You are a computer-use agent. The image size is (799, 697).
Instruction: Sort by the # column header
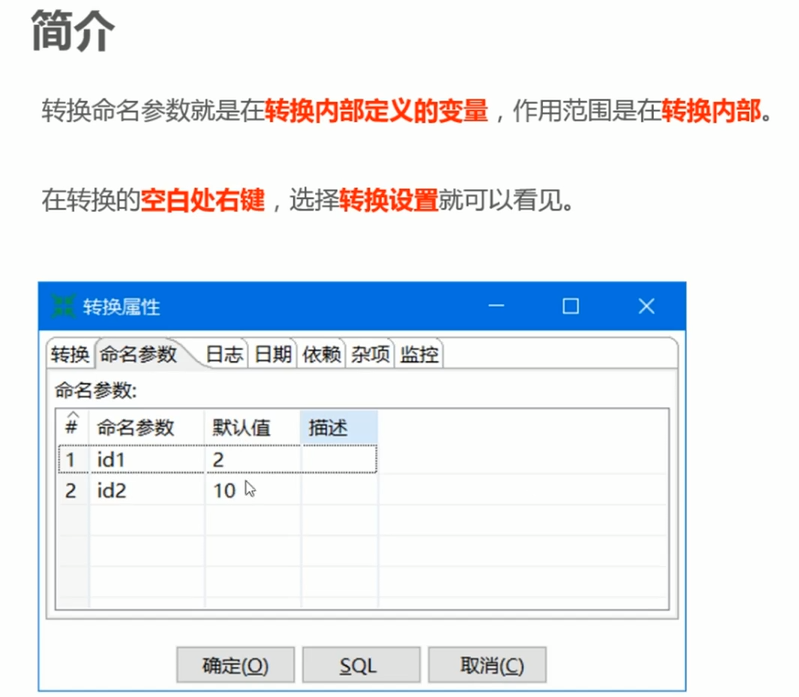click(72, 427)
